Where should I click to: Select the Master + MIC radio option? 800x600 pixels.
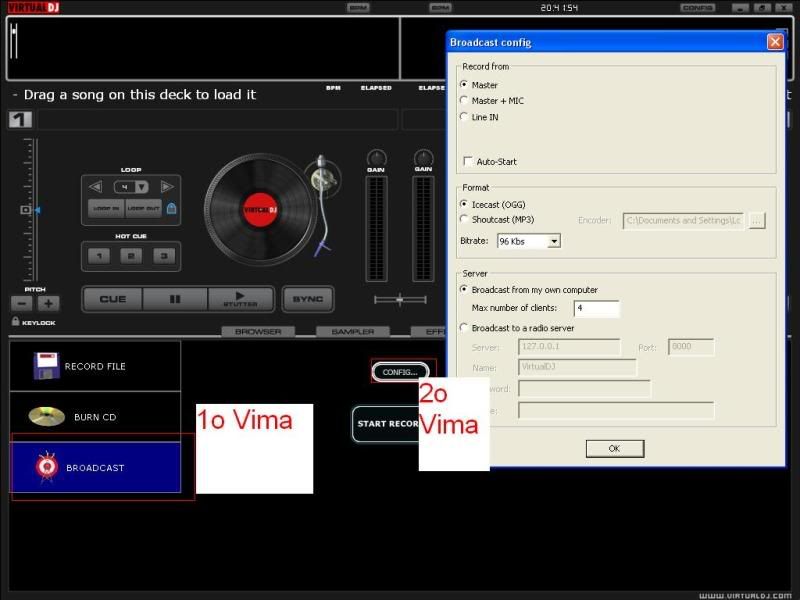[464, 100]
